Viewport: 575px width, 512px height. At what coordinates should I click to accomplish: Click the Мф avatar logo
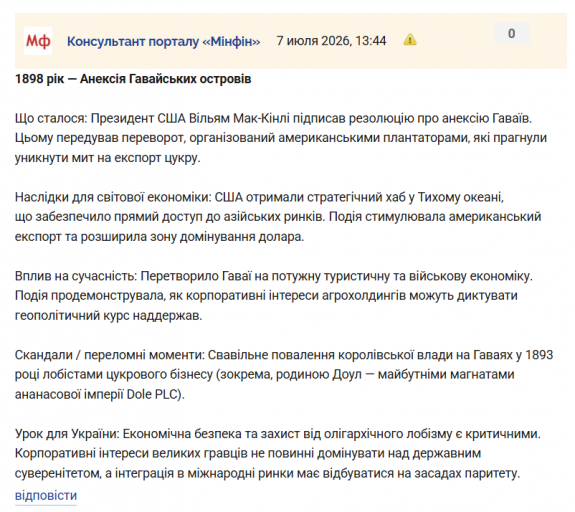click(38, 41)
